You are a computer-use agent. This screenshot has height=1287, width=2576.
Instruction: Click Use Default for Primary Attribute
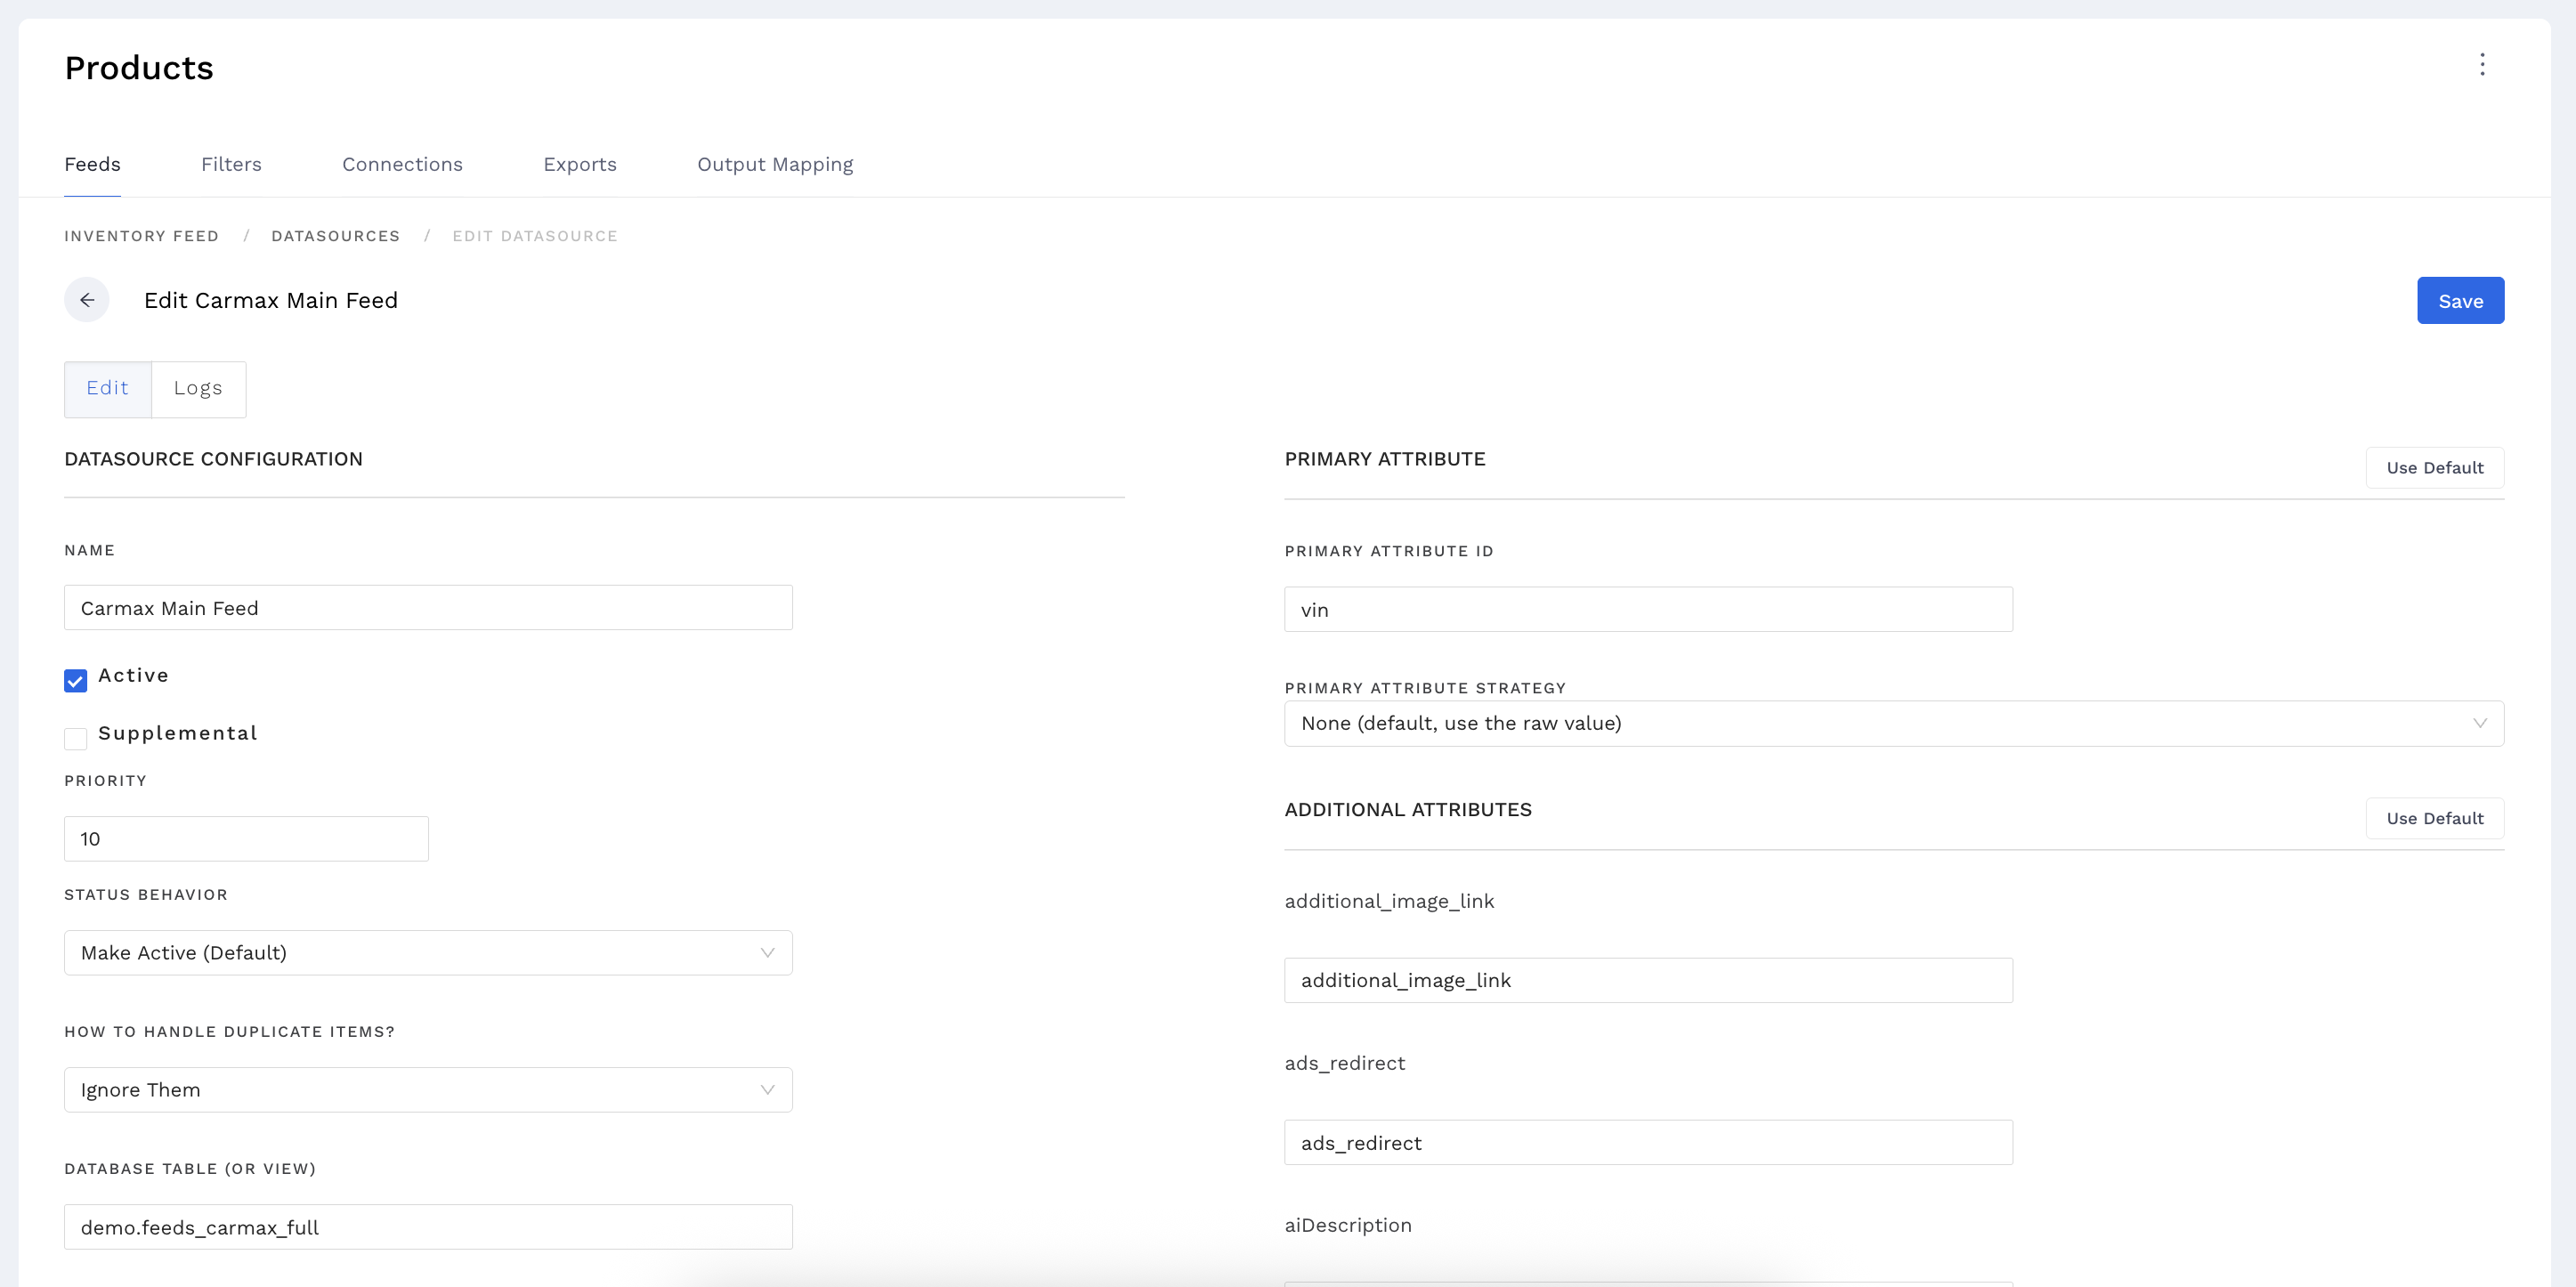(2434, 467)
